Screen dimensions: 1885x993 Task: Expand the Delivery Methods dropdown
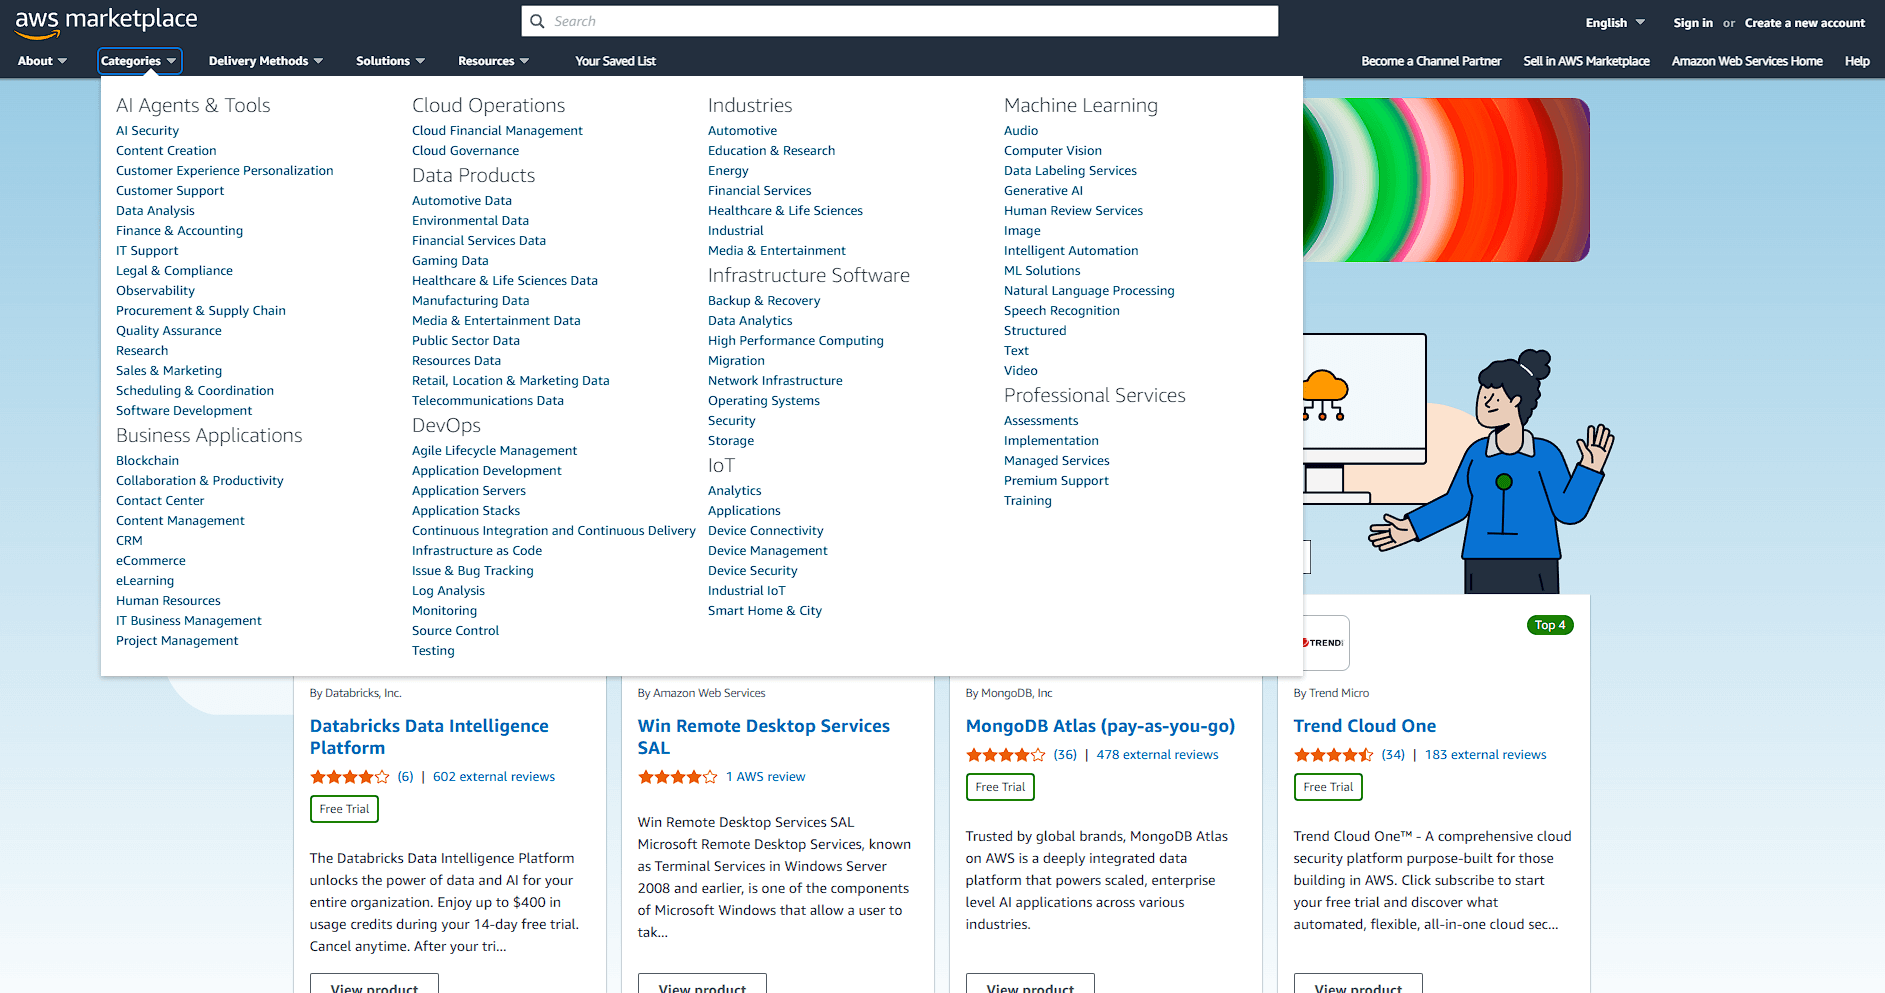265,61
